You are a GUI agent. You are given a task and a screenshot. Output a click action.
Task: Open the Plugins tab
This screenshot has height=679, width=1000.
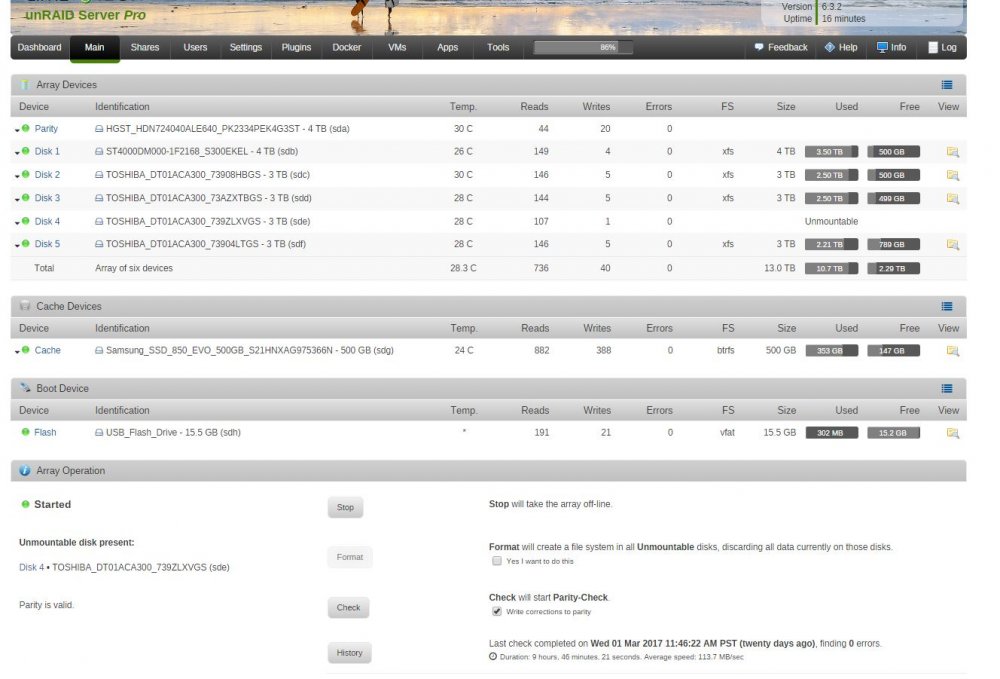tap(297, 48)
